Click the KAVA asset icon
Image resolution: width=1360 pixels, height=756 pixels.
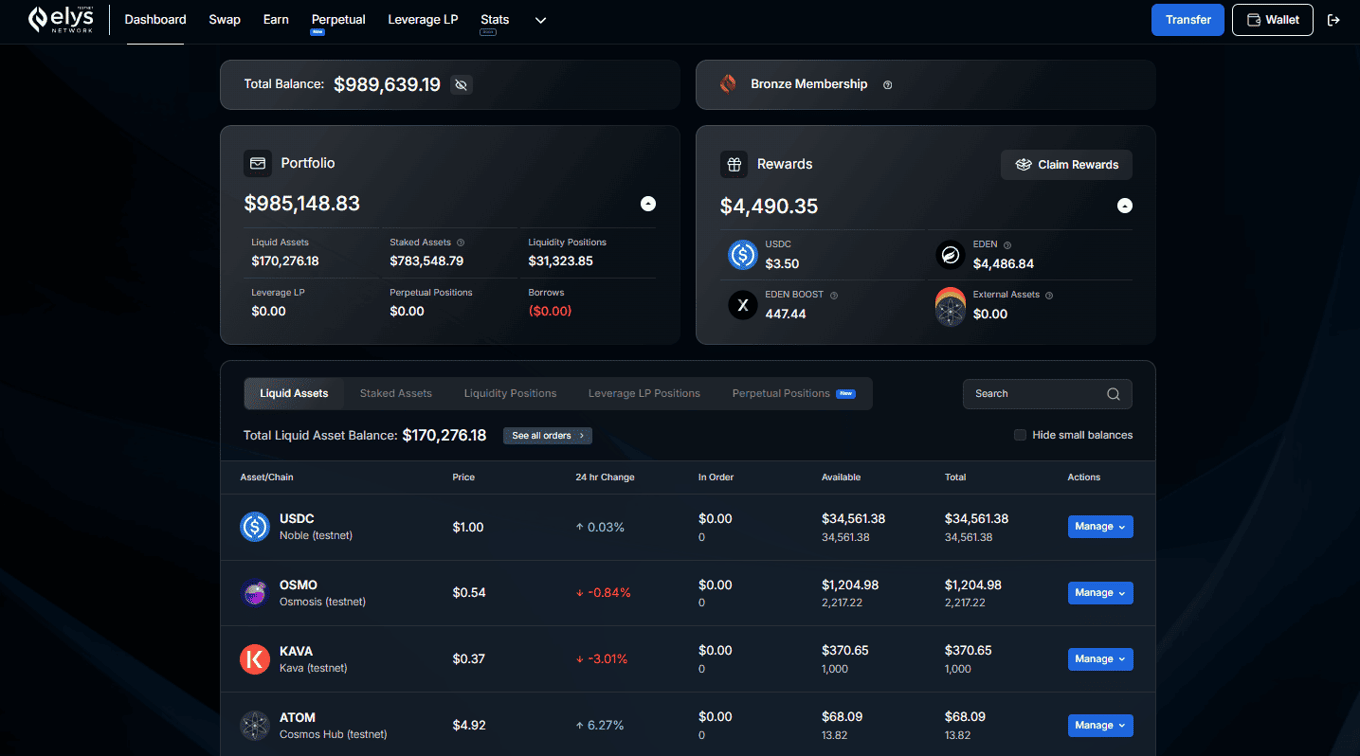pos(255,659)
